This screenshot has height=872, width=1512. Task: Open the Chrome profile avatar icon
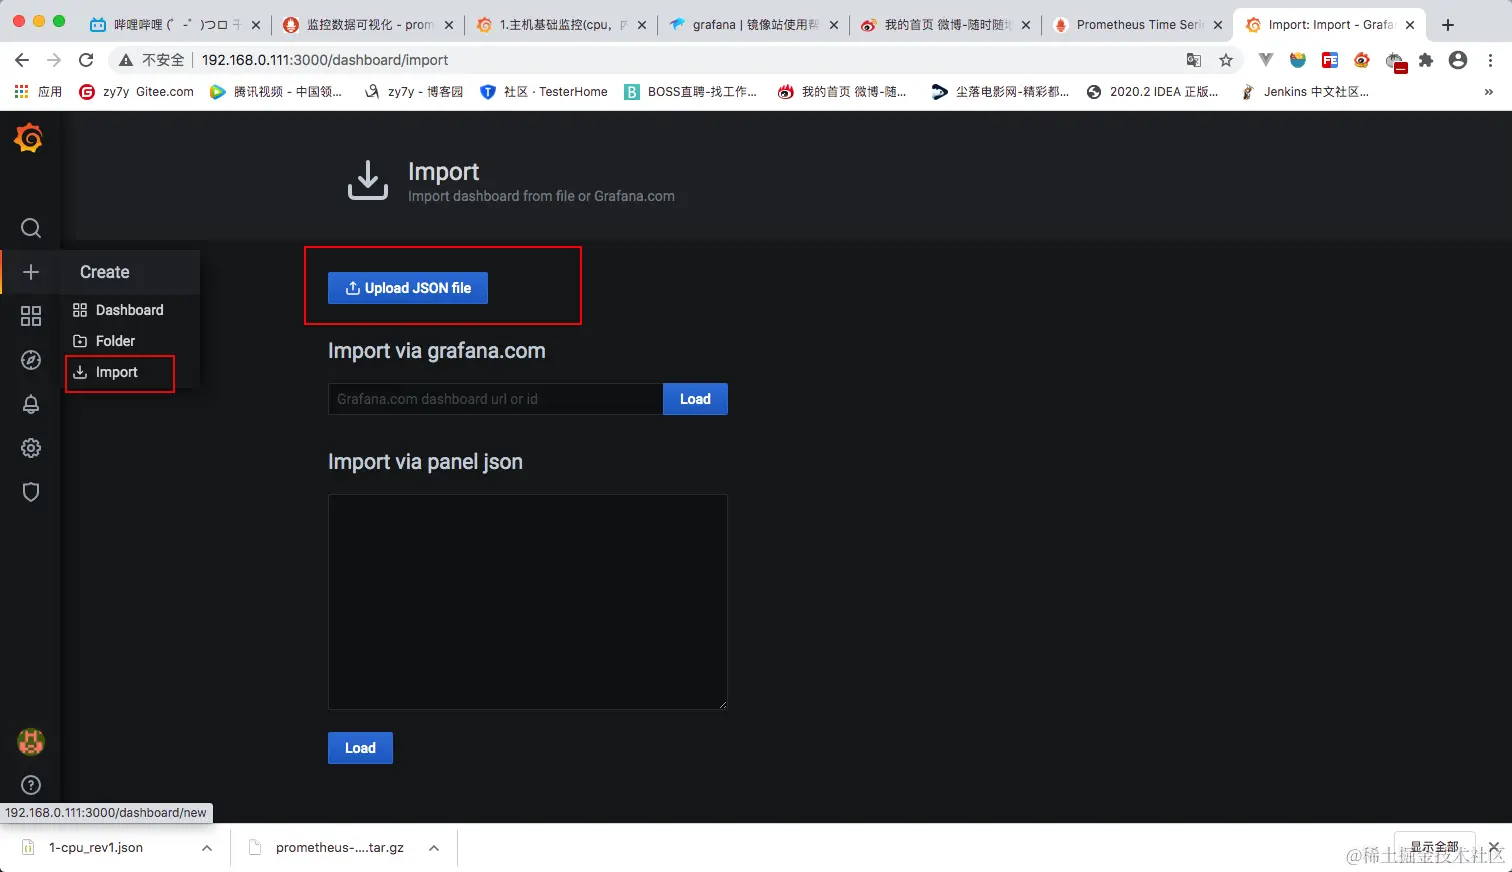point(1458,60)
